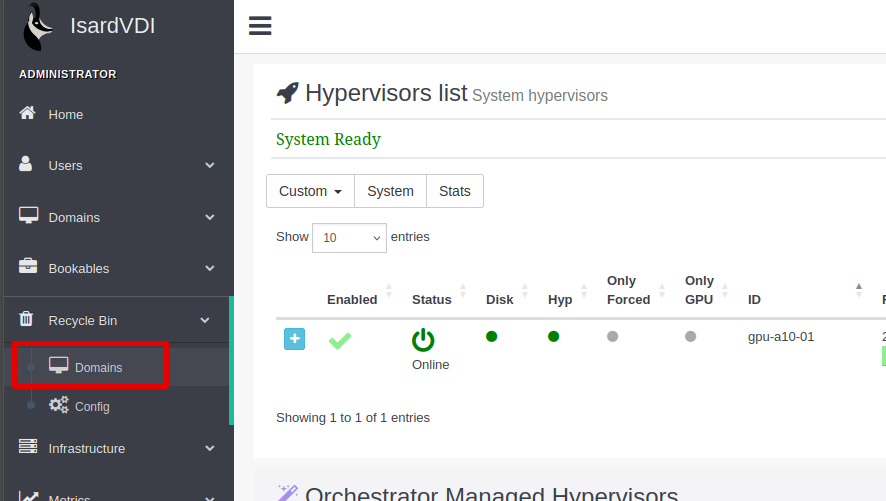Click the System button
The height and width of the screenshot is (501, 886).
(x=390, y=191)
